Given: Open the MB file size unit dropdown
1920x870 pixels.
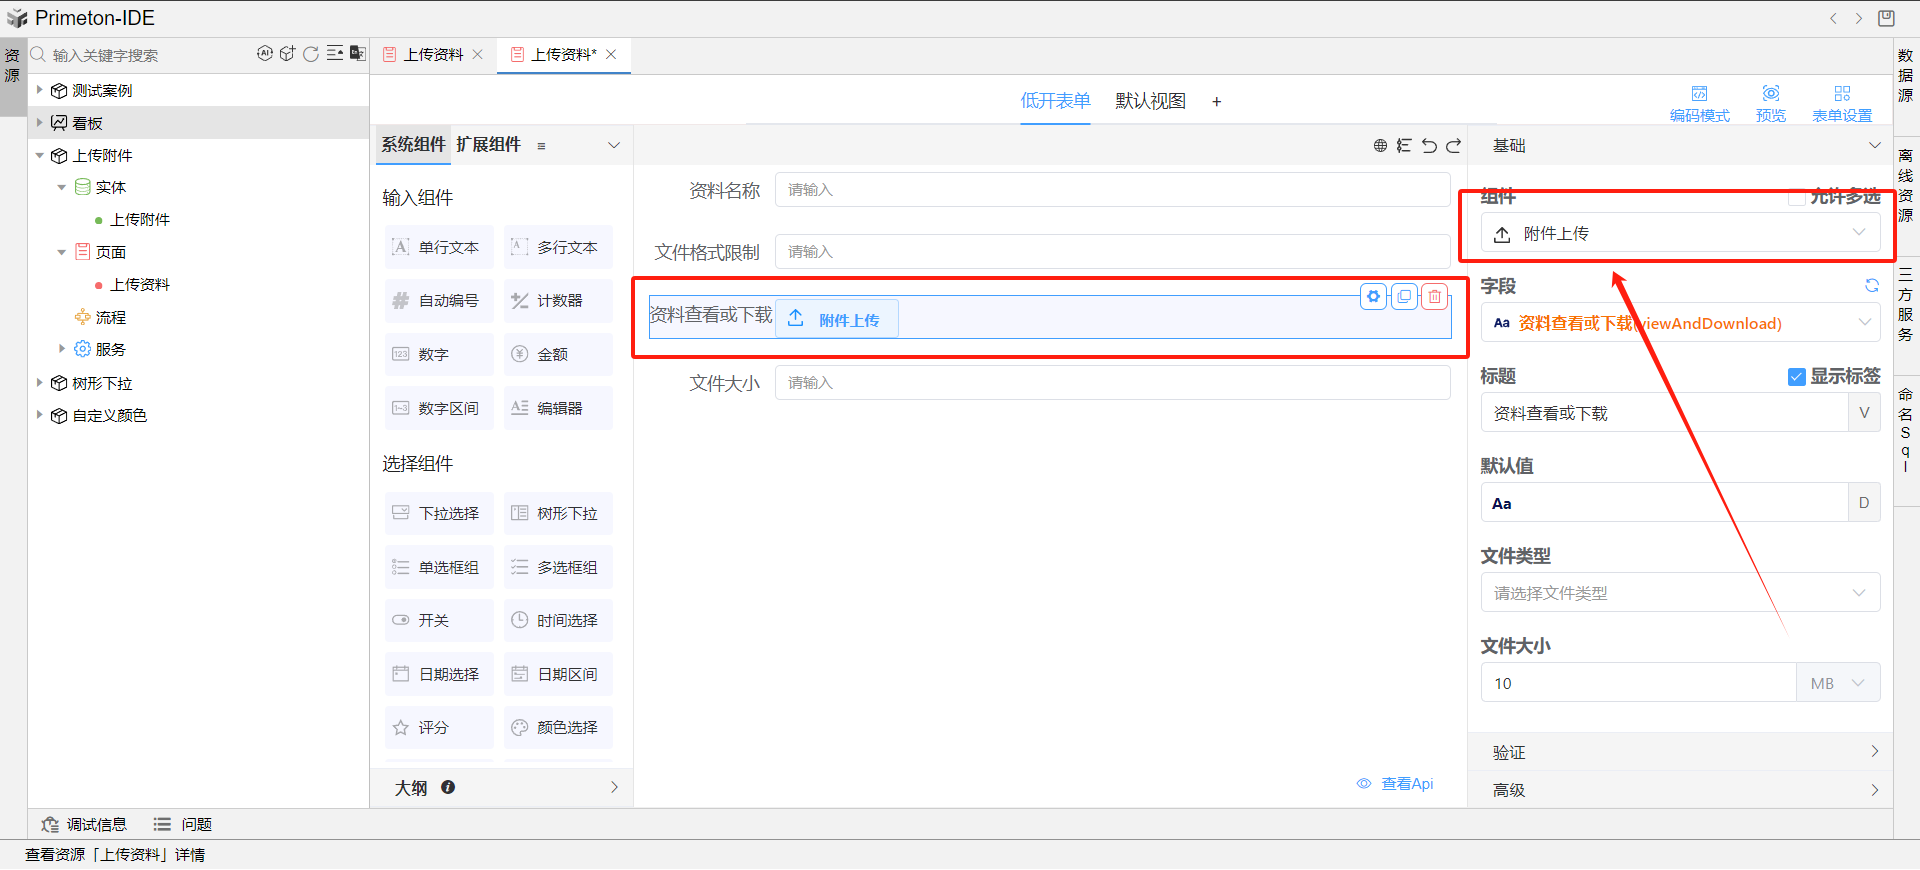Looking at the screenshot, I should pos(1838,683).
